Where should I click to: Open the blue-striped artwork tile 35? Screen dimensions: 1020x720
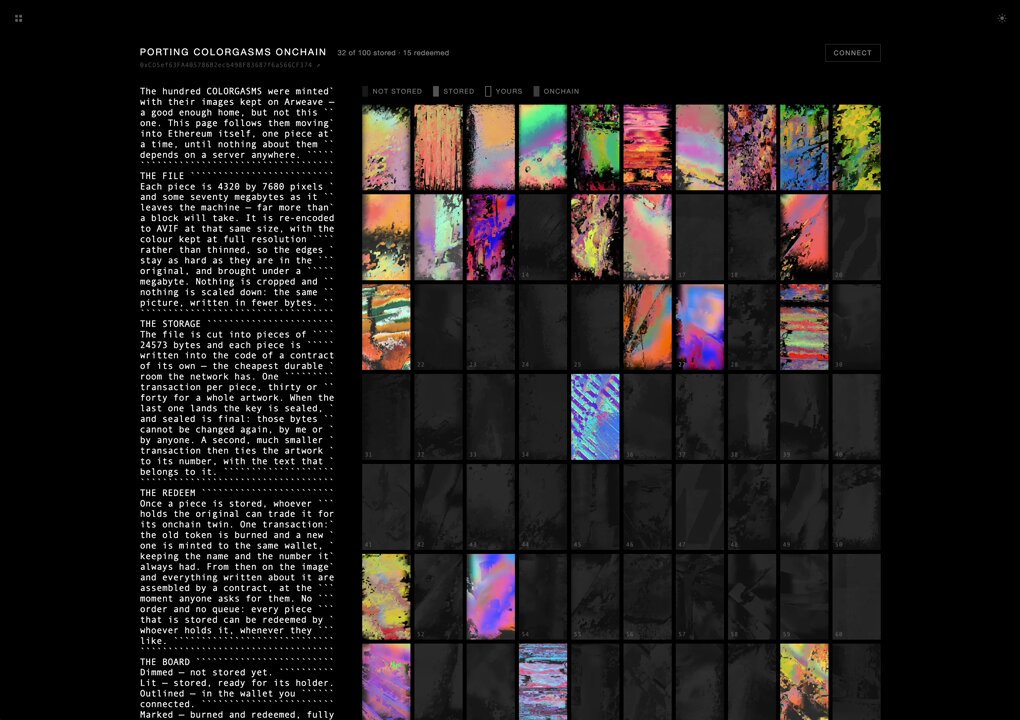click(595, 417)
